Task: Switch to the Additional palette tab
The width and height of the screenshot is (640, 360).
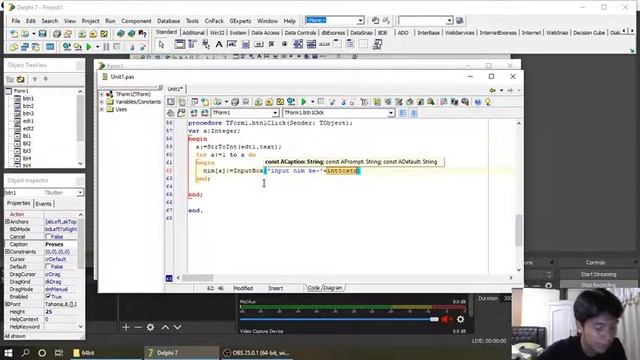Action: coord(193,33)
